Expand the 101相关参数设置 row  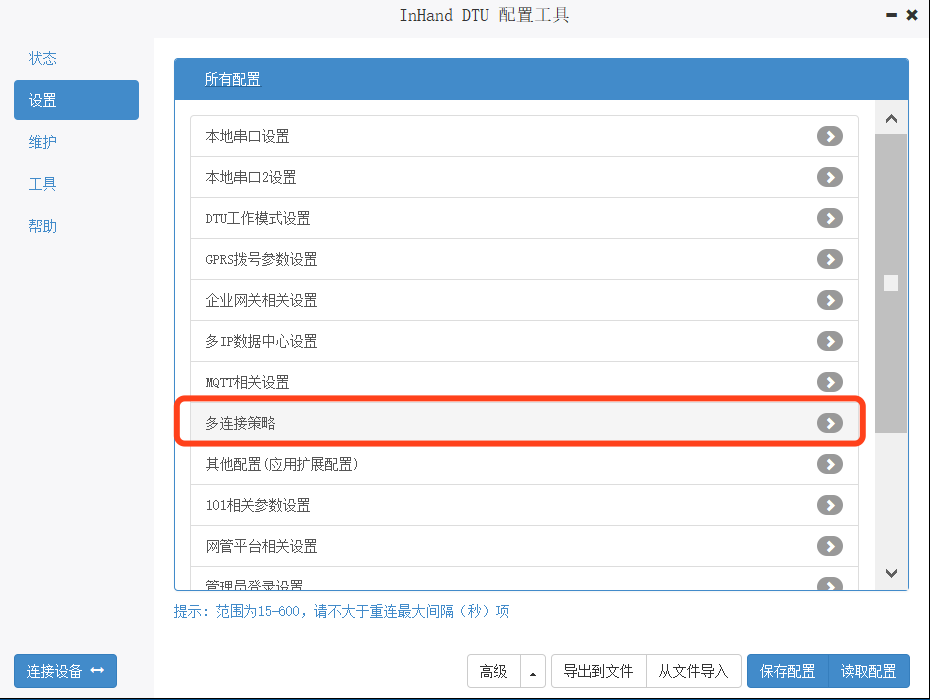pyautogui.click(x=829, y=505)
